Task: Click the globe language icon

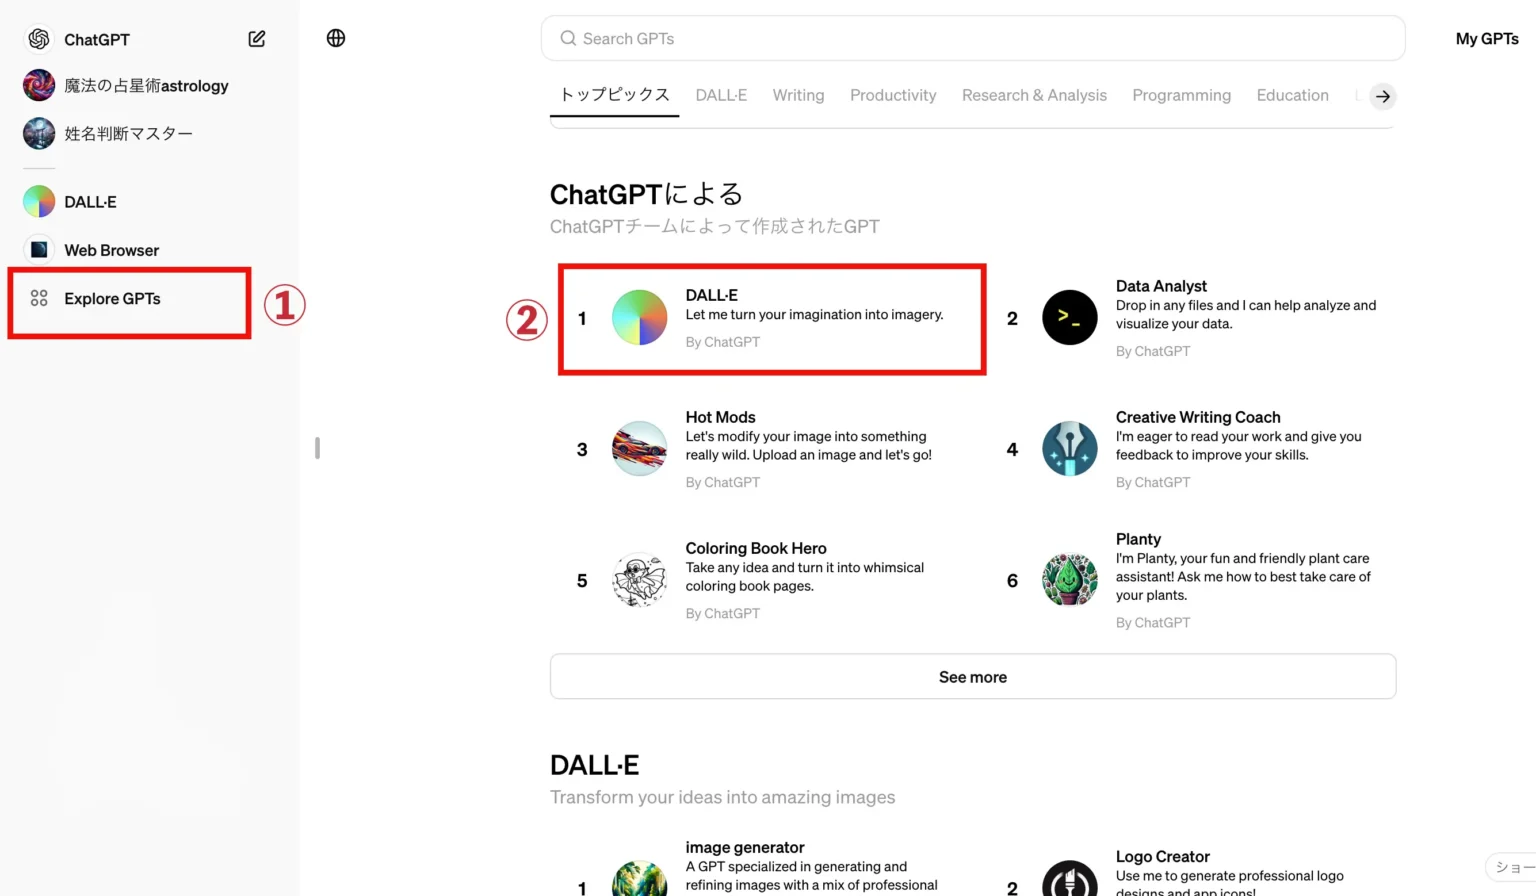Action: 336,38
